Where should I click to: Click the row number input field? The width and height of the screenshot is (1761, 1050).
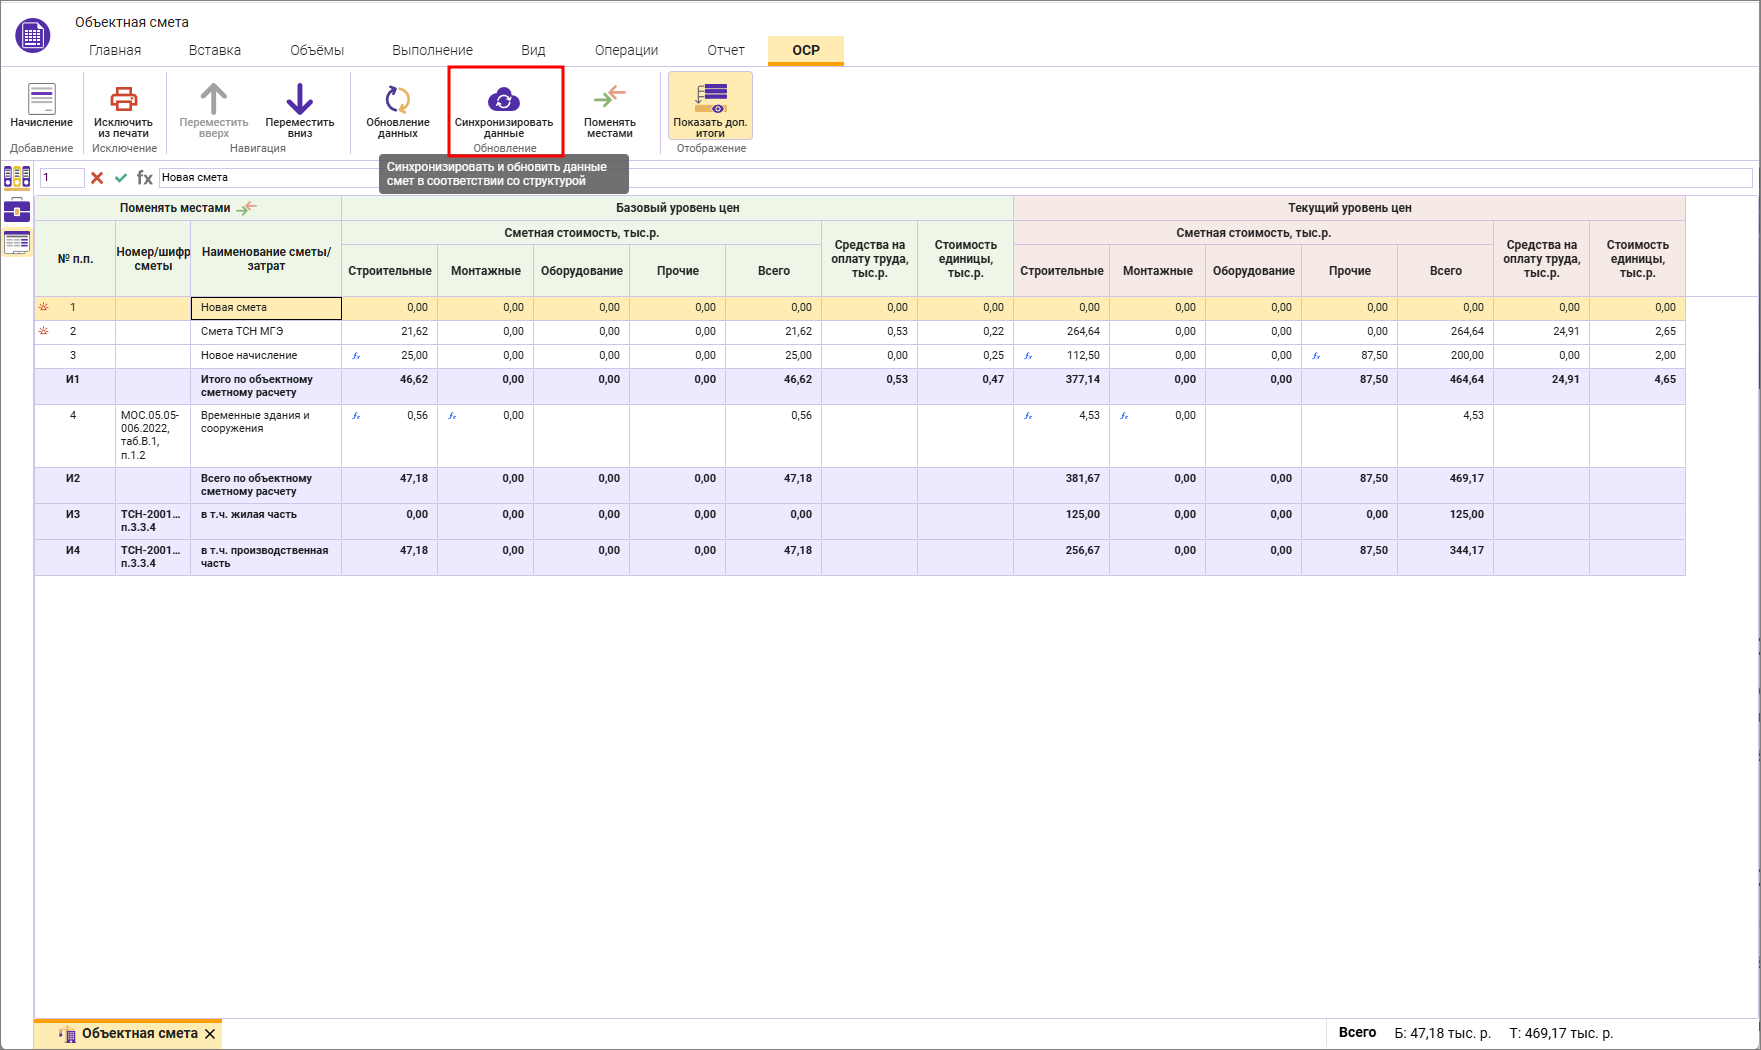tap(61, 178)
